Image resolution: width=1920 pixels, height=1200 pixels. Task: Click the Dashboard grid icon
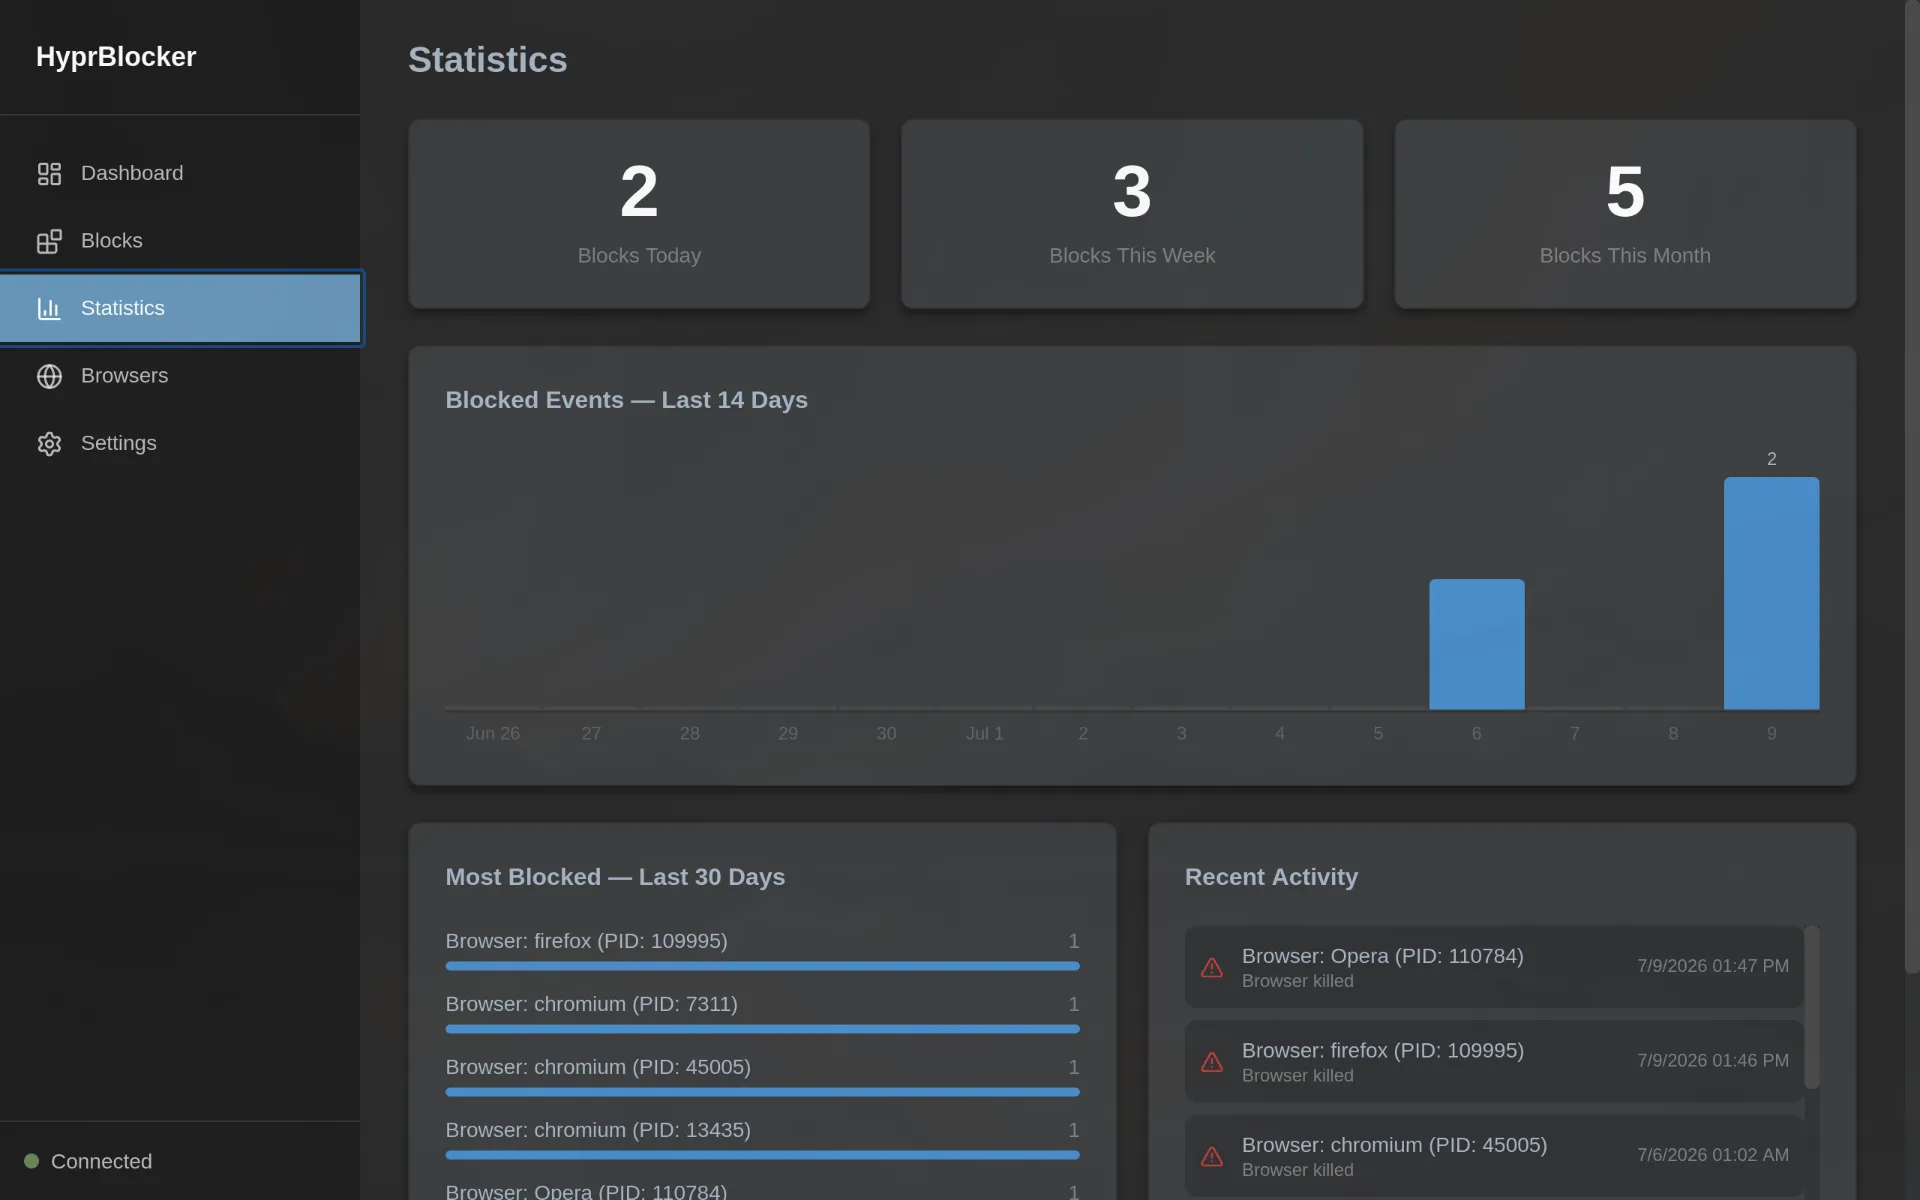coord(49,174)
